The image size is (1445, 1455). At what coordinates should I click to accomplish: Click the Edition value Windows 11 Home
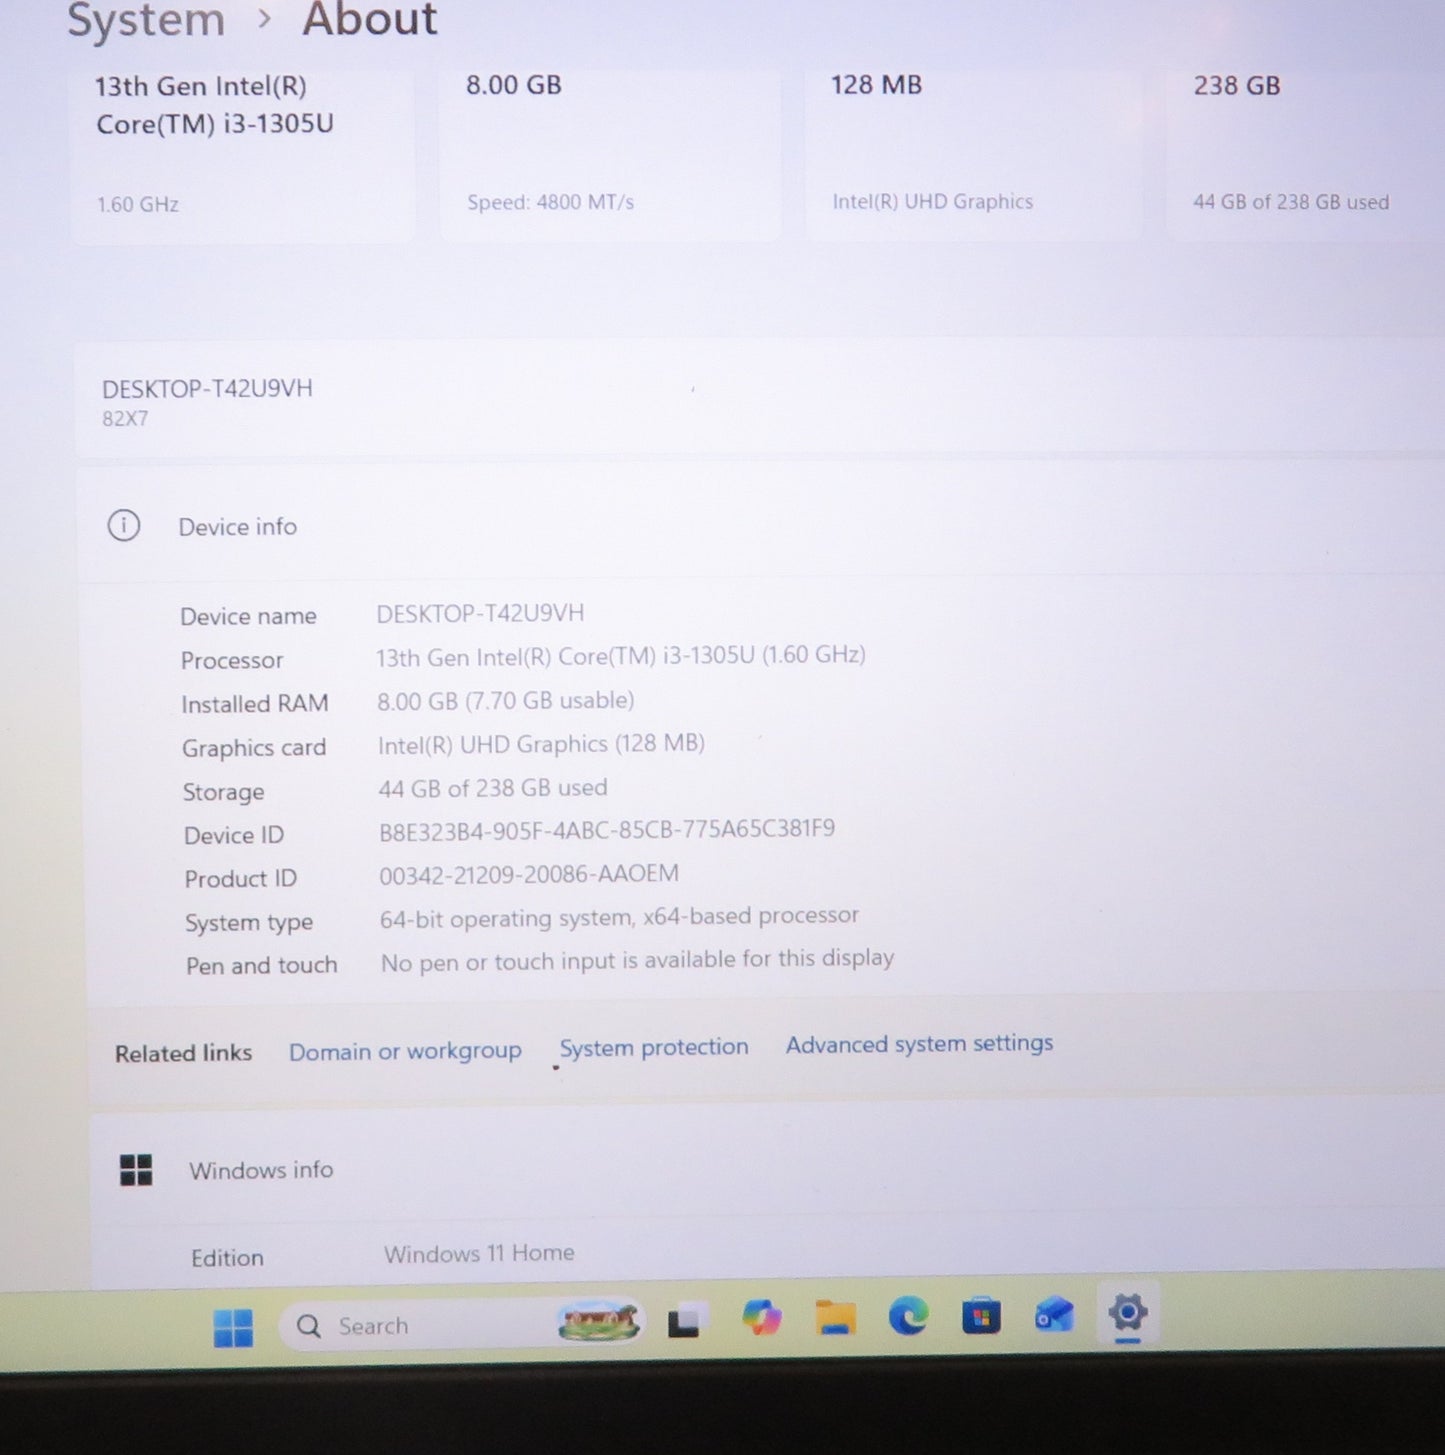coord(479,1253)
